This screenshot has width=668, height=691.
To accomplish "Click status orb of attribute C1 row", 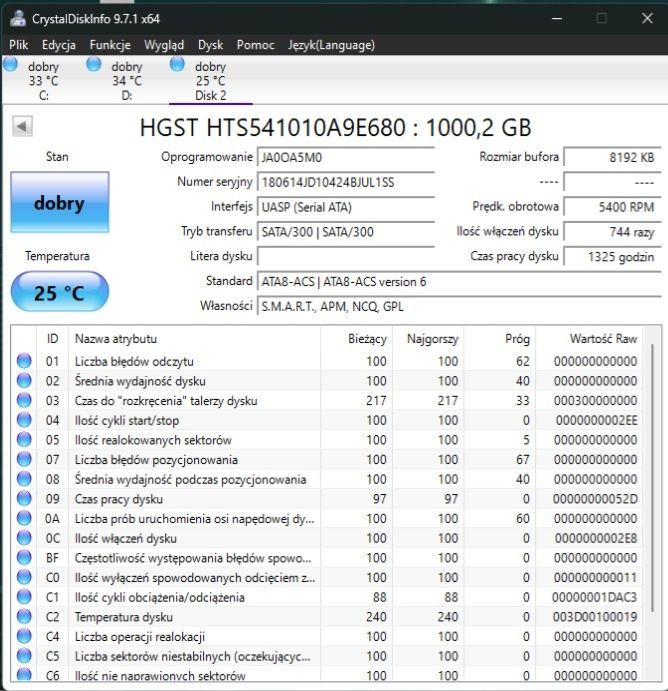I will (x=24, y=597).
